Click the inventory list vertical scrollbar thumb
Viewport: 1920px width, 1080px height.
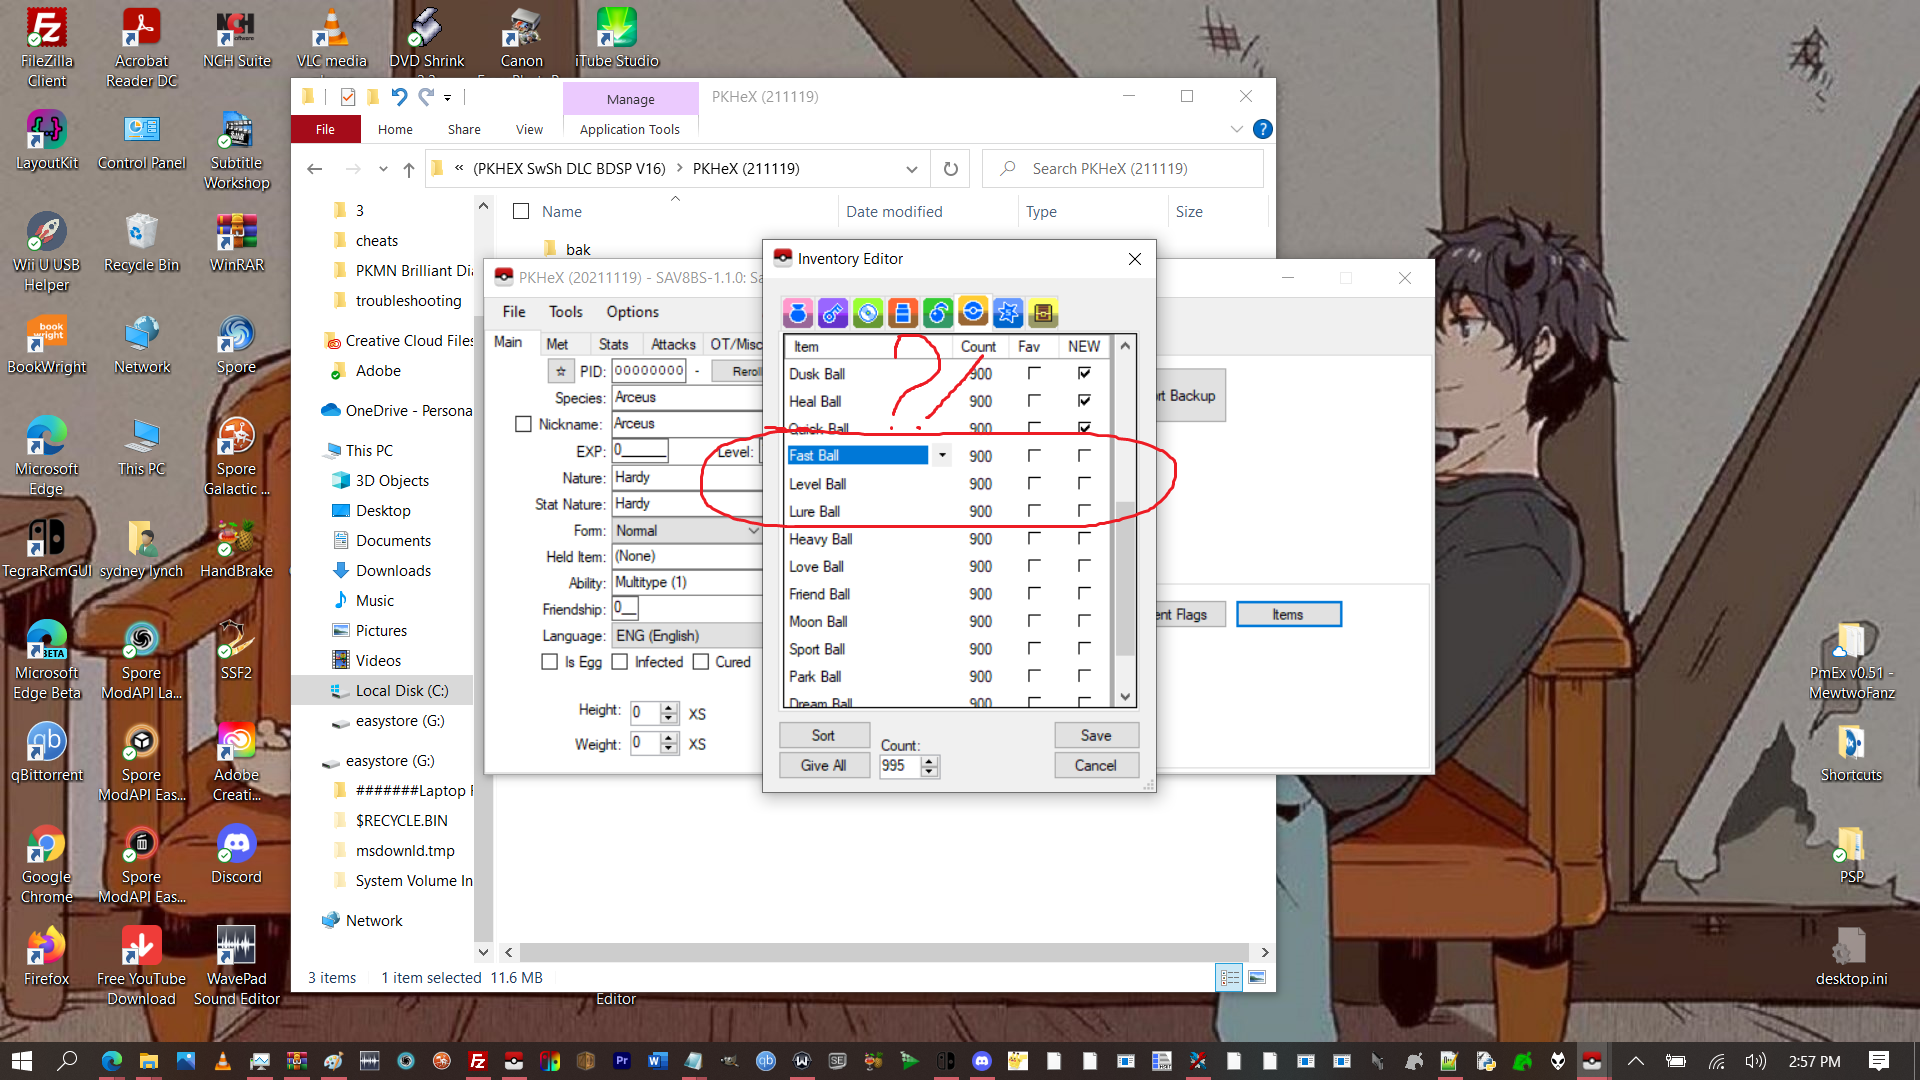coord(1125,579)
